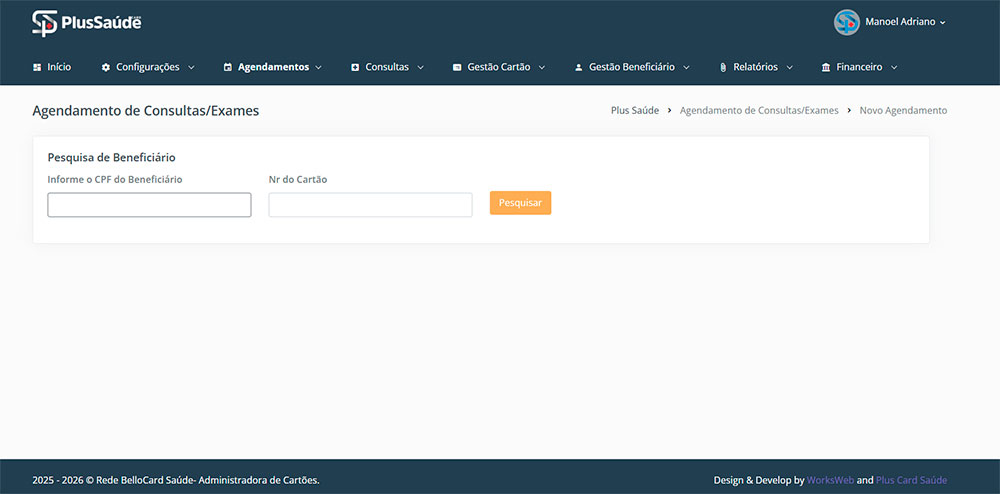This screenshot has width=1000, height=494.
Task: Click the home icon beside Início
Action: pos(38,67)
